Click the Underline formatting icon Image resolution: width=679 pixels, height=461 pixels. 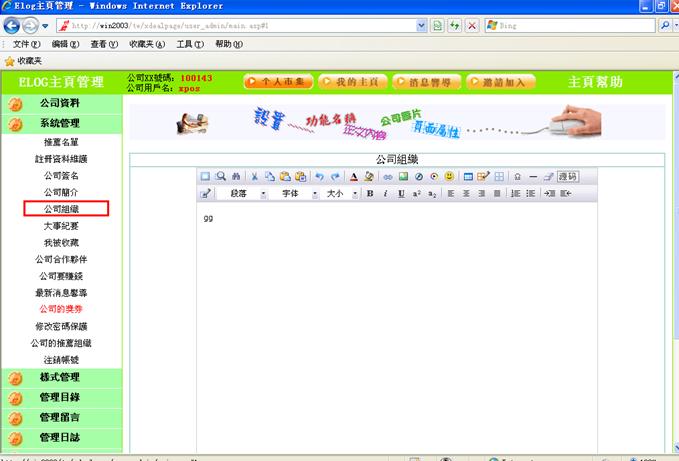pos(401,193)
